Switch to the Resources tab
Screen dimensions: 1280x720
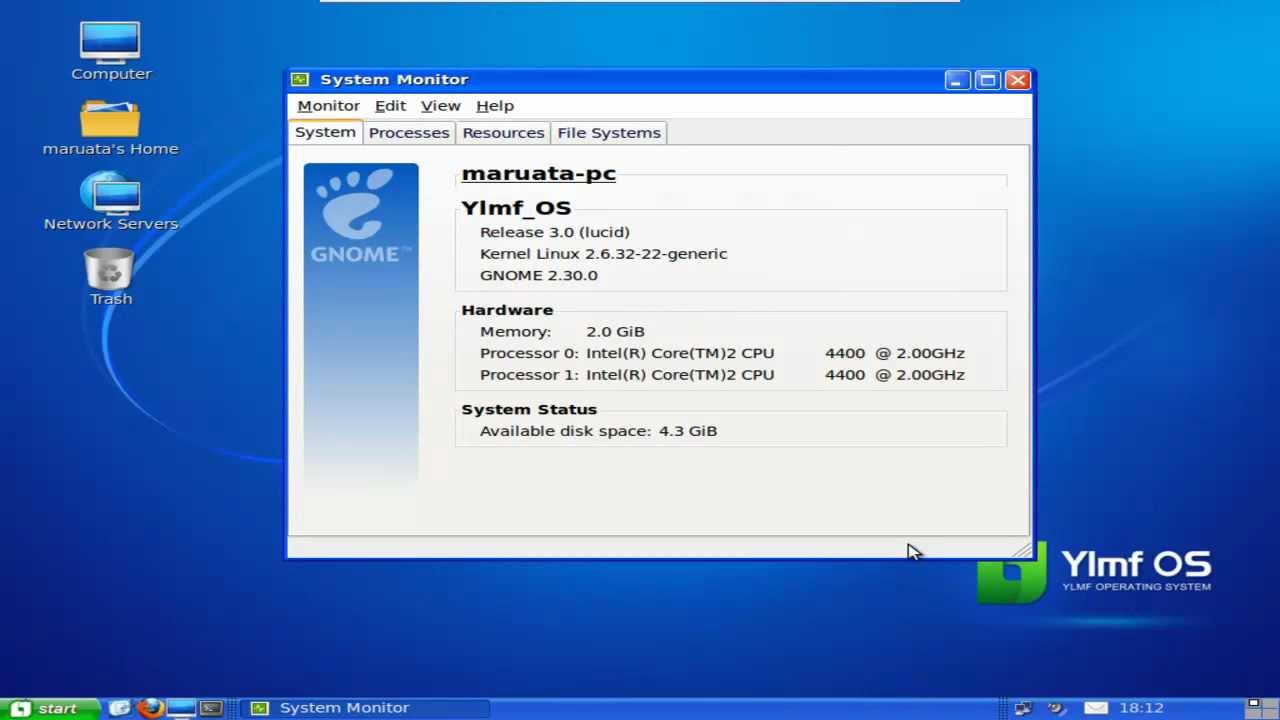point(503,133)
